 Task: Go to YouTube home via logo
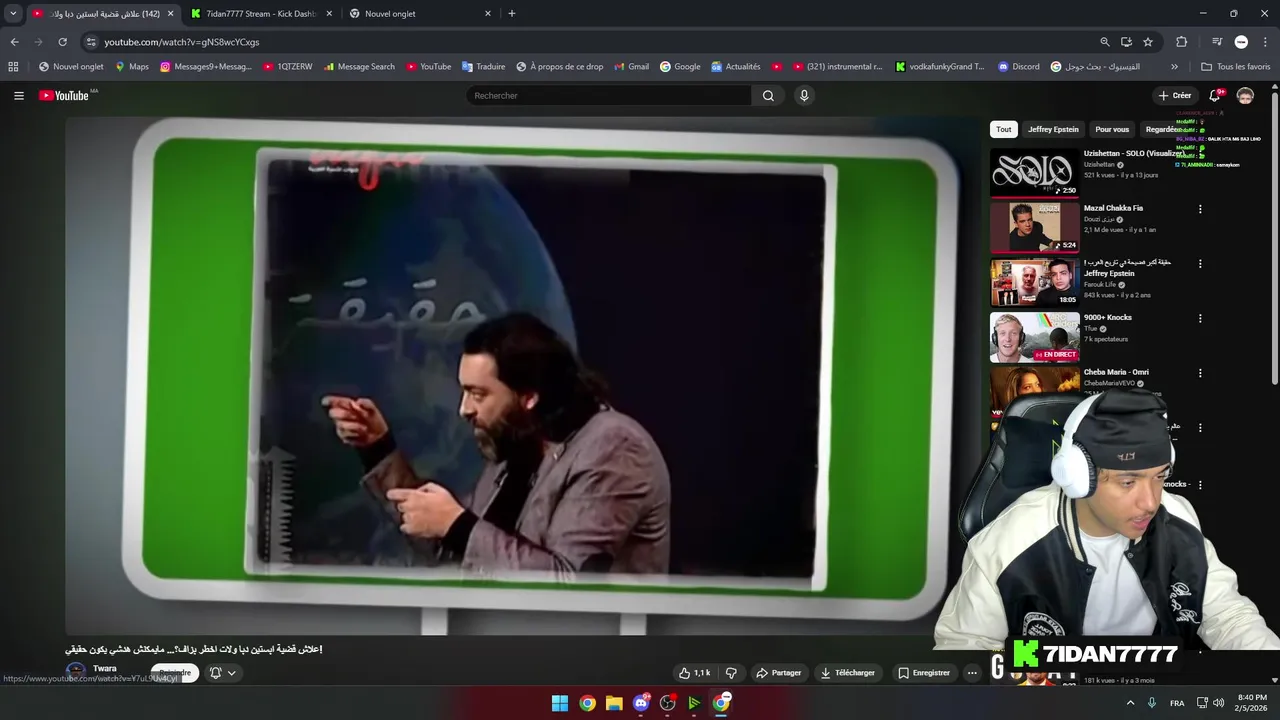tap(64, 96)
